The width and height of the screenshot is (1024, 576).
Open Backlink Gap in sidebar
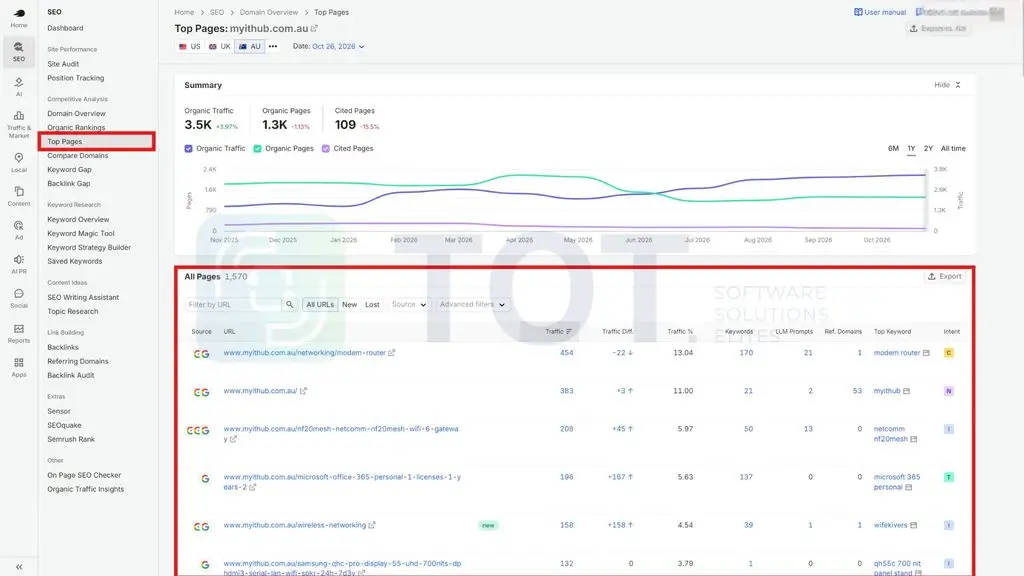(69, 184)
